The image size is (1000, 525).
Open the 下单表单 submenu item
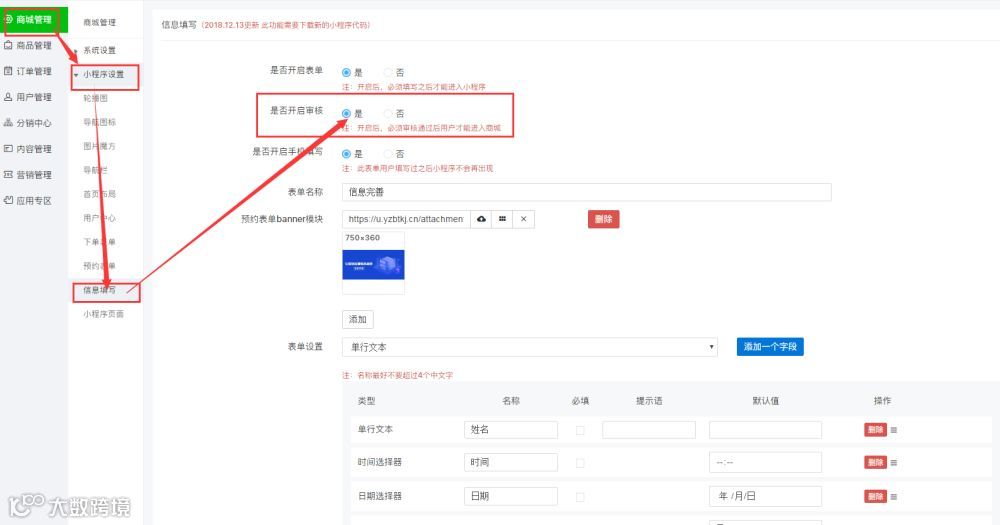point(99,242)
